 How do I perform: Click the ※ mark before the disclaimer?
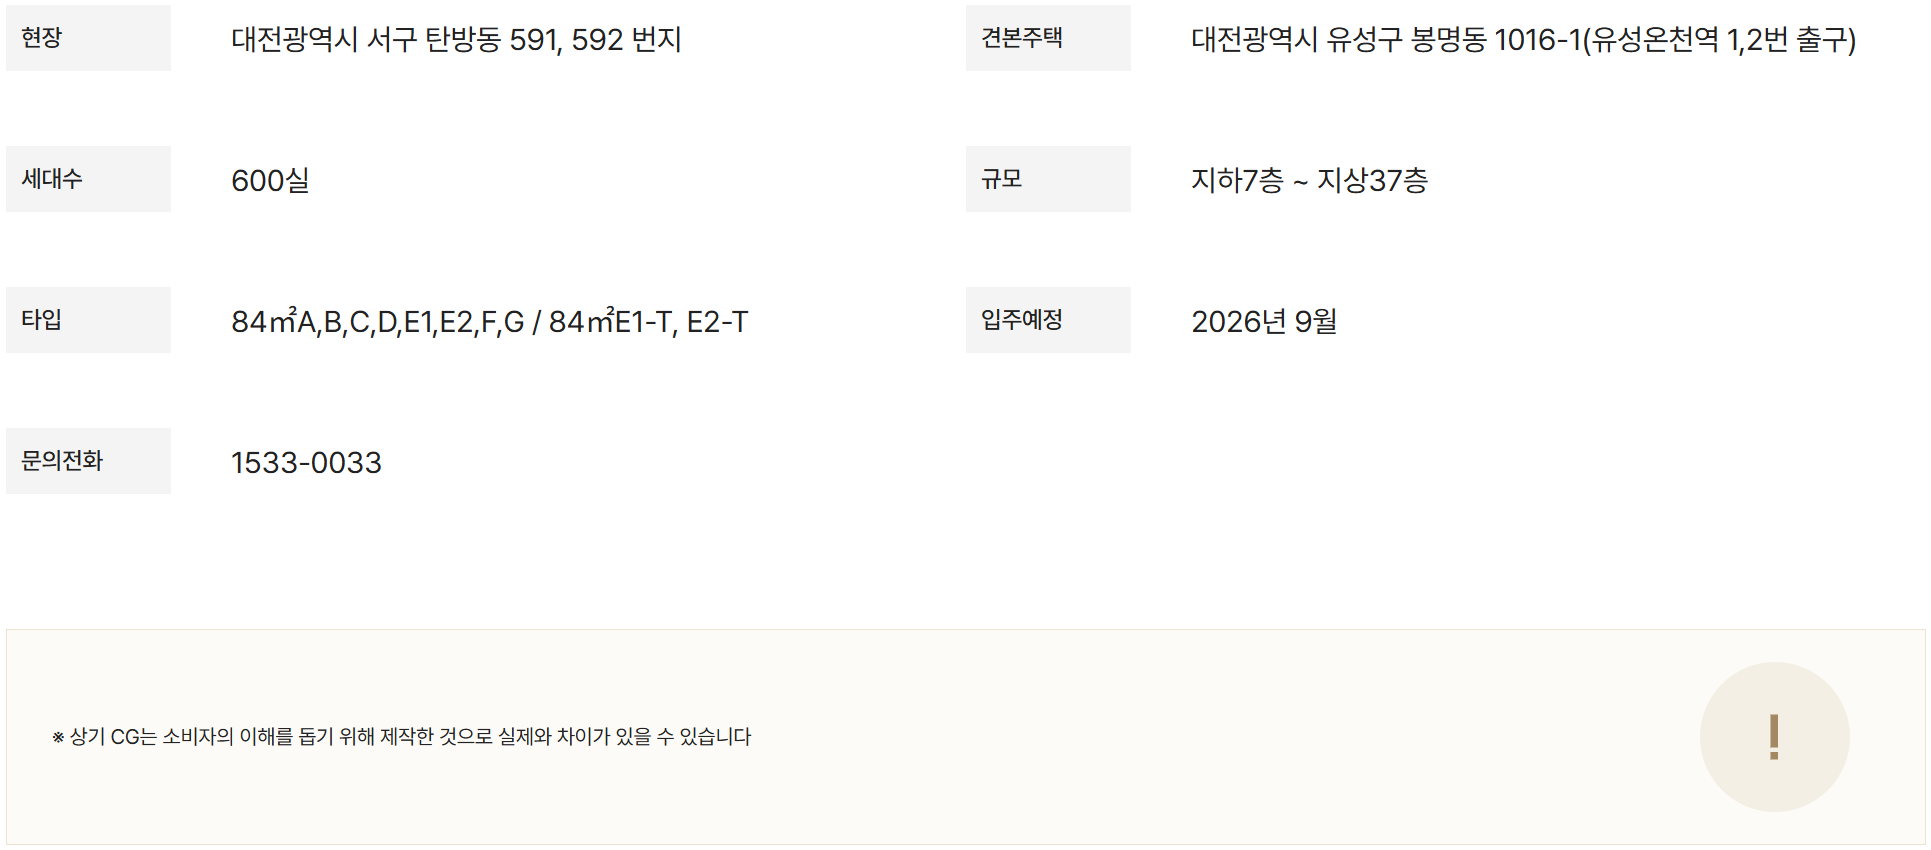58,738
